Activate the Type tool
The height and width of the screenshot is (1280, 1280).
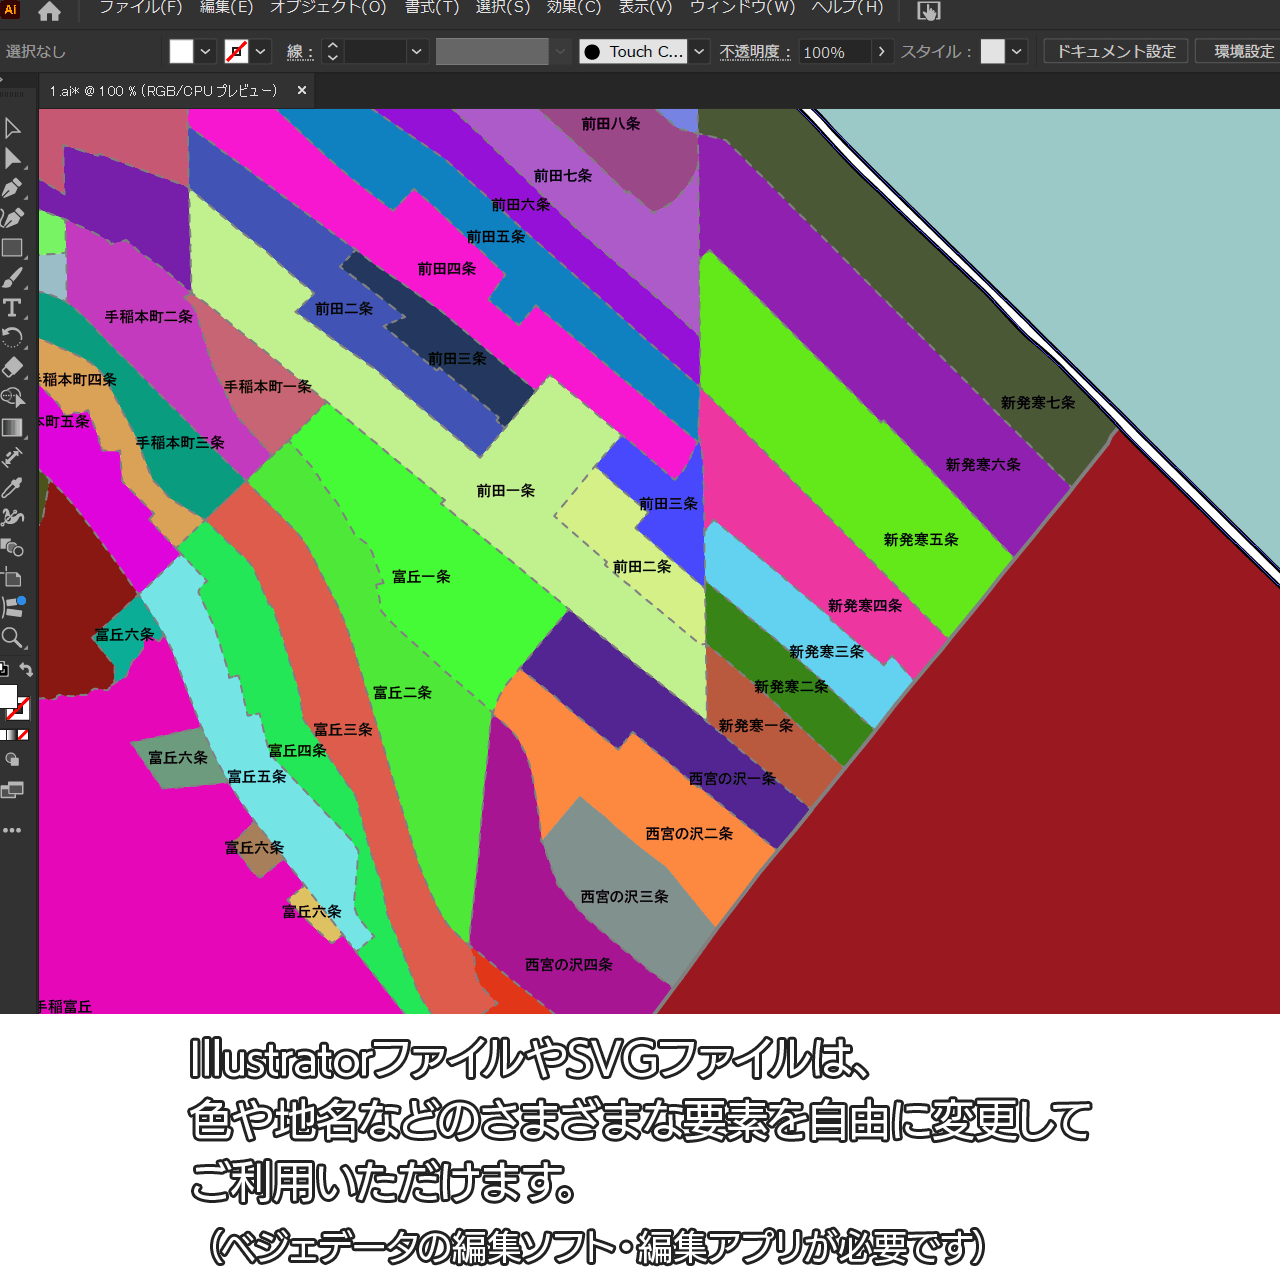point(13,308)
